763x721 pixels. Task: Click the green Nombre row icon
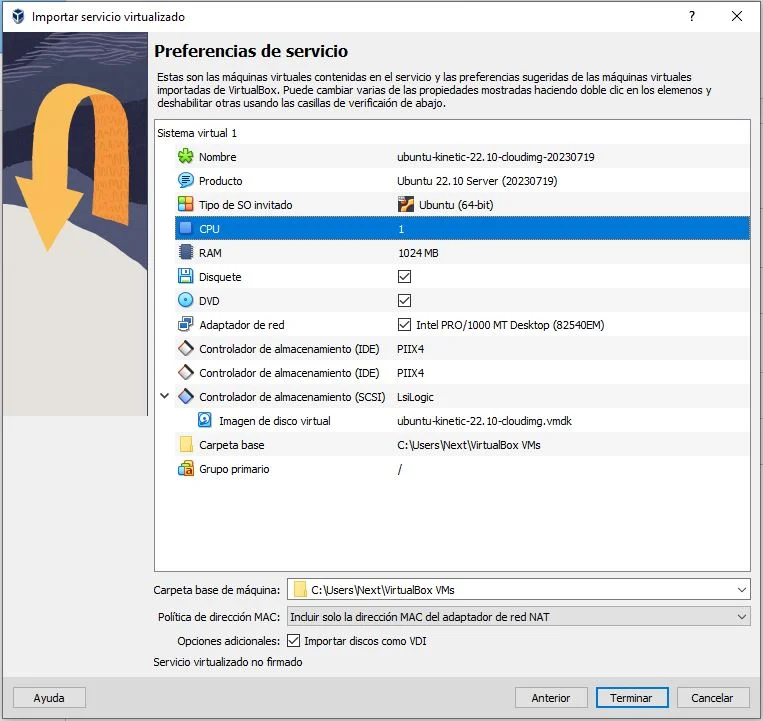tap(185, 157)
